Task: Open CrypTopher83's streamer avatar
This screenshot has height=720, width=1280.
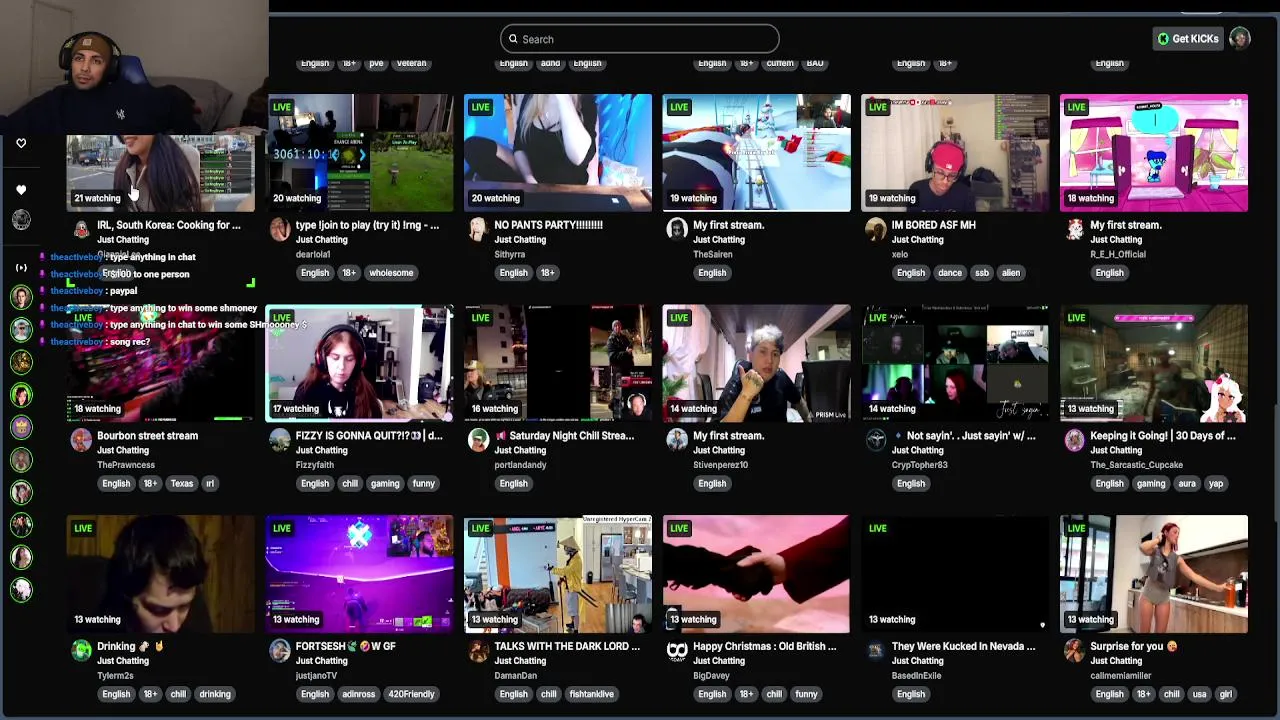Action: [876, 441]
